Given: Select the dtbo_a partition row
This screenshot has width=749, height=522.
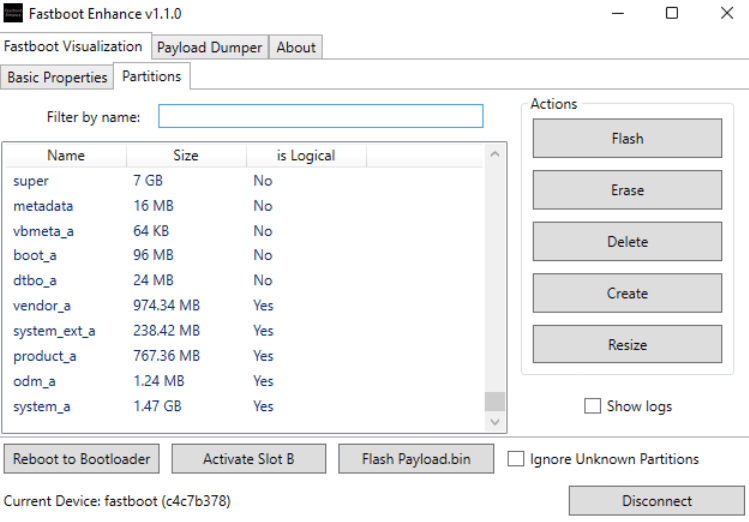Looking at the screenshot, I should (x=244, y=280).
